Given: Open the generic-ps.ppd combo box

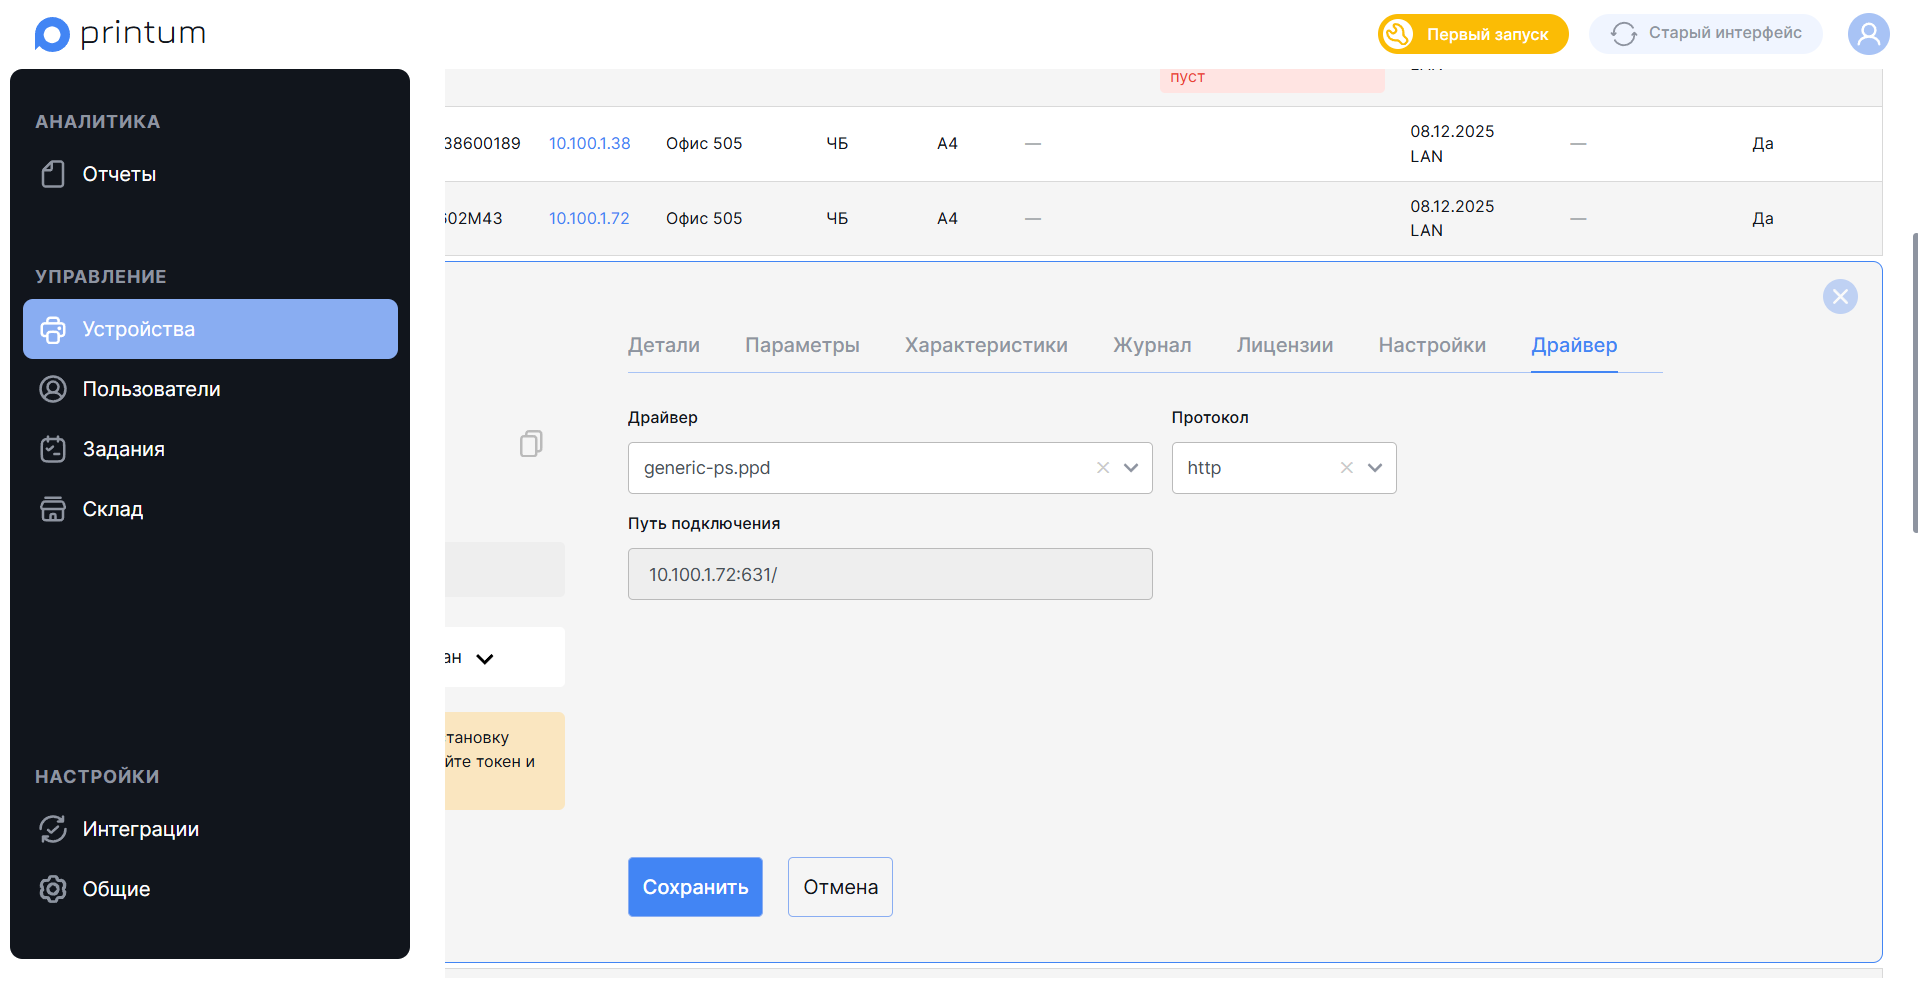Looking at the screenshot, I should tap(890, 468).
